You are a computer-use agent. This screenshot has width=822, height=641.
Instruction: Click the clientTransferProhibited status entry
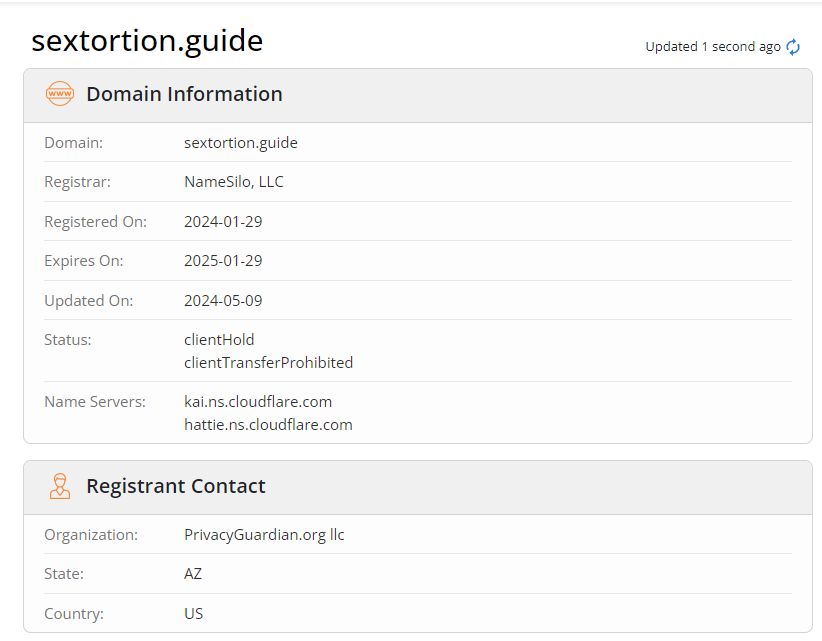click(x=268, y=363)
